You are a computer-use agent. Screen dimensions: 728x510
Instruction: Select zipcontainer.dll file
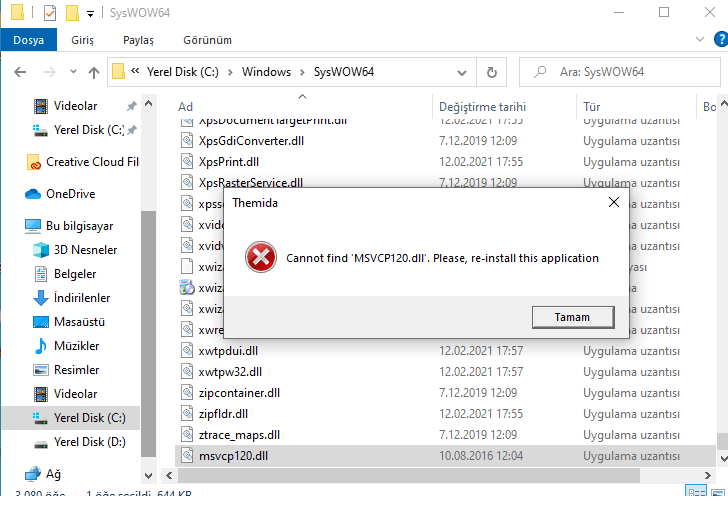(x=239, y=393)
